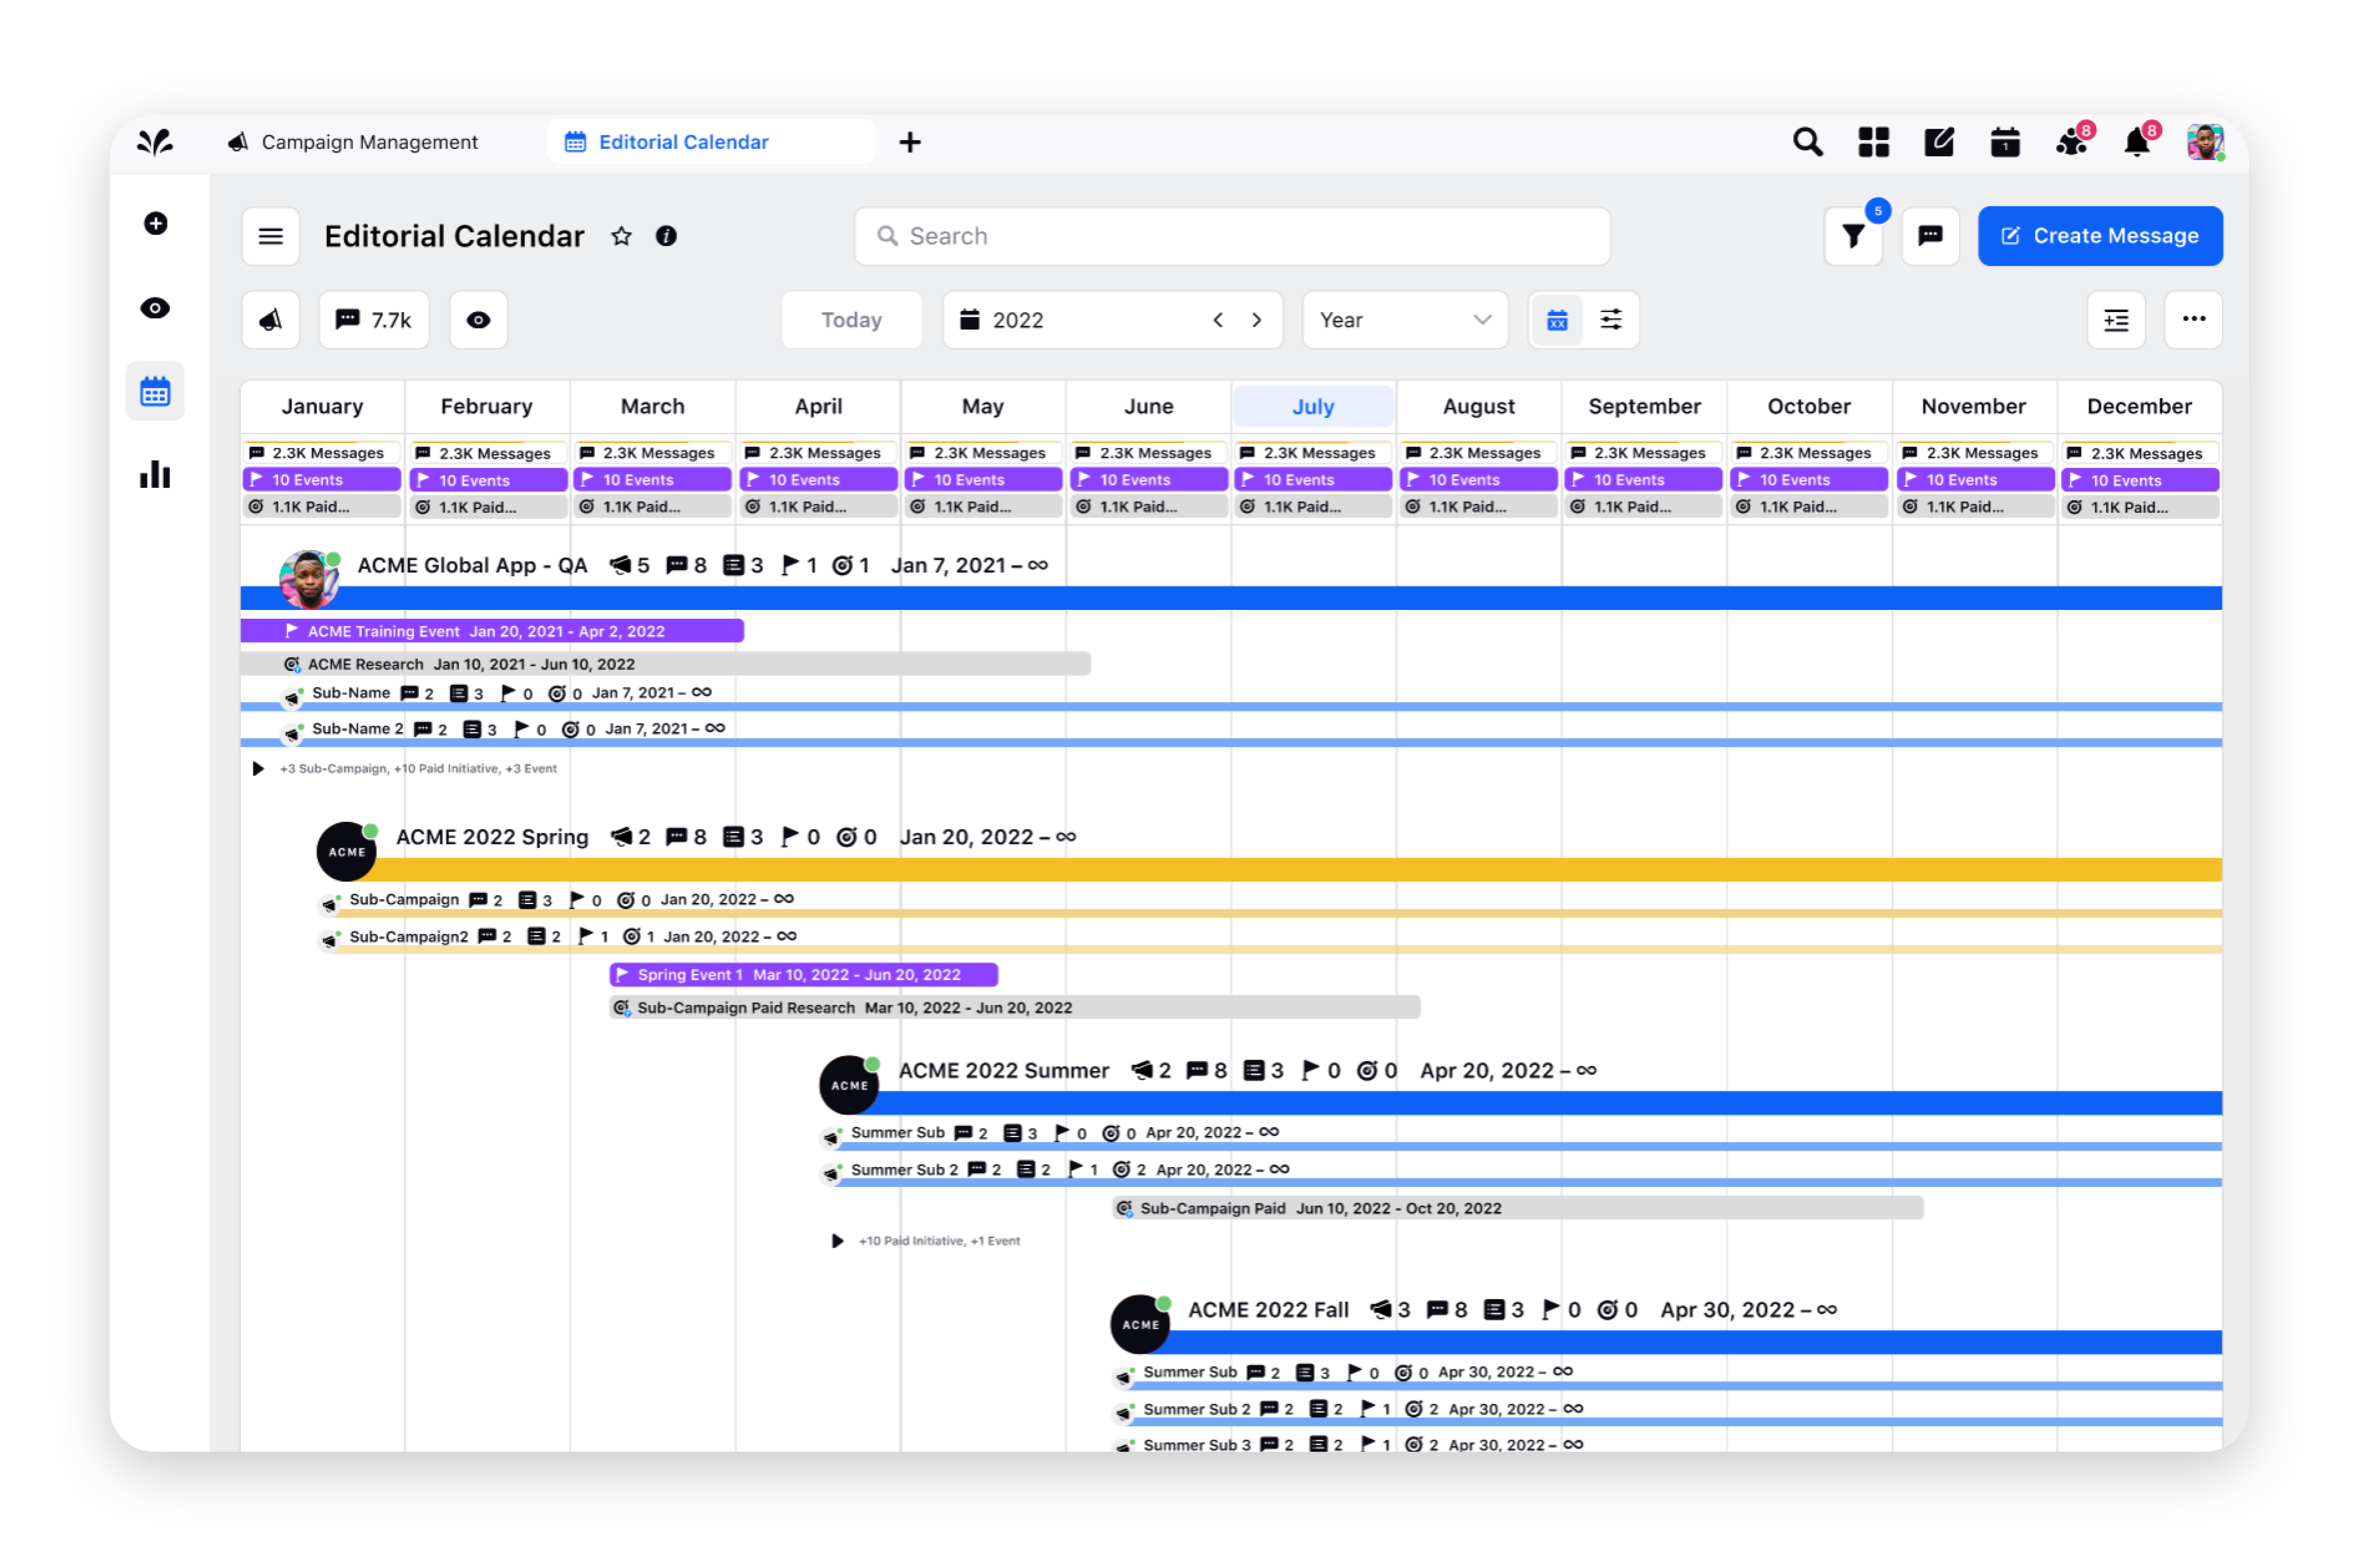Click the notifications bell with badge 8
This screenshot has height=1568, width=2357.
[2137, 142]
